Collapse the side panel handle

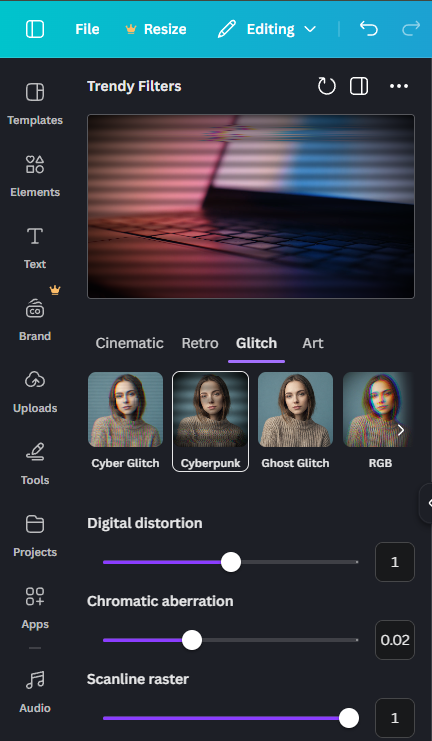427,503
